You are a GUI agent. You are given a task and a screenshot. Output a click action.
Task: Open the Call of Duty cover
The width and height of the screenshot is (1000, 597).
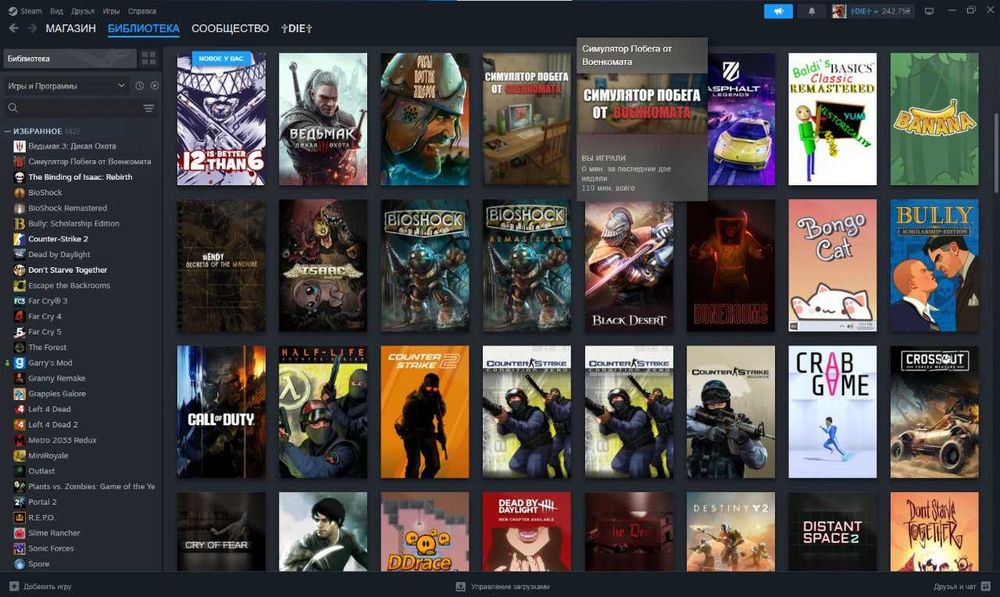[221, 412]
